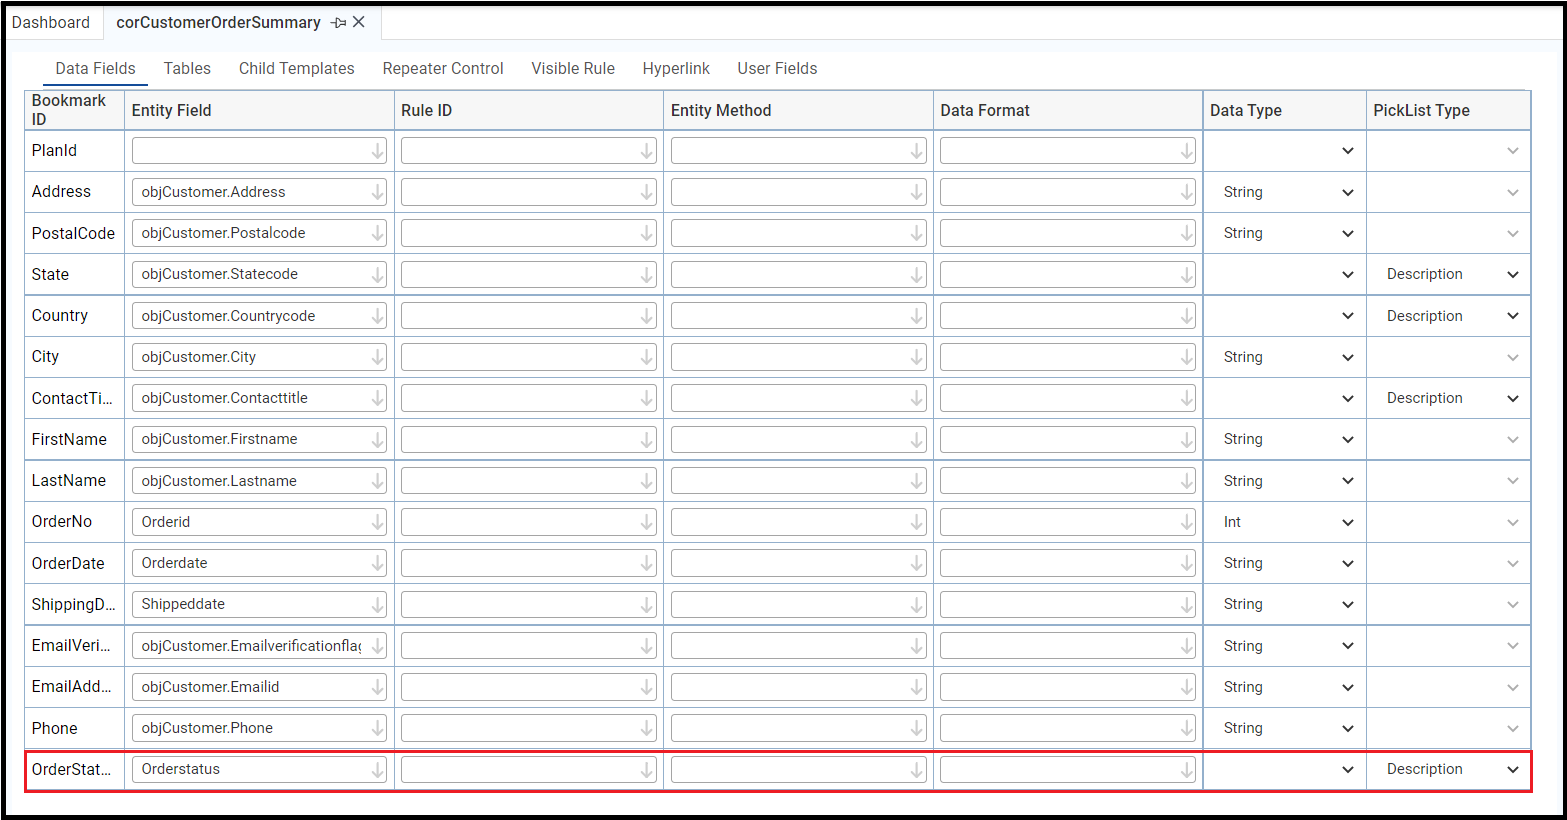Click the Data Format arrow icon for PlanId row

(1187, 151)
